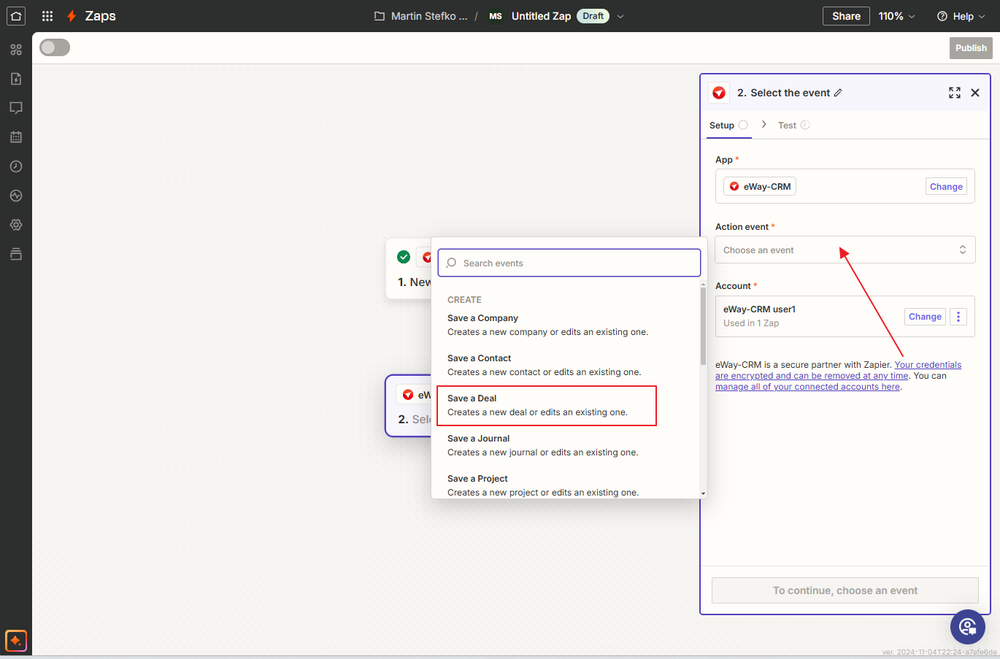
Task: Open the comments sidebar icon
Action: point(16,108)
